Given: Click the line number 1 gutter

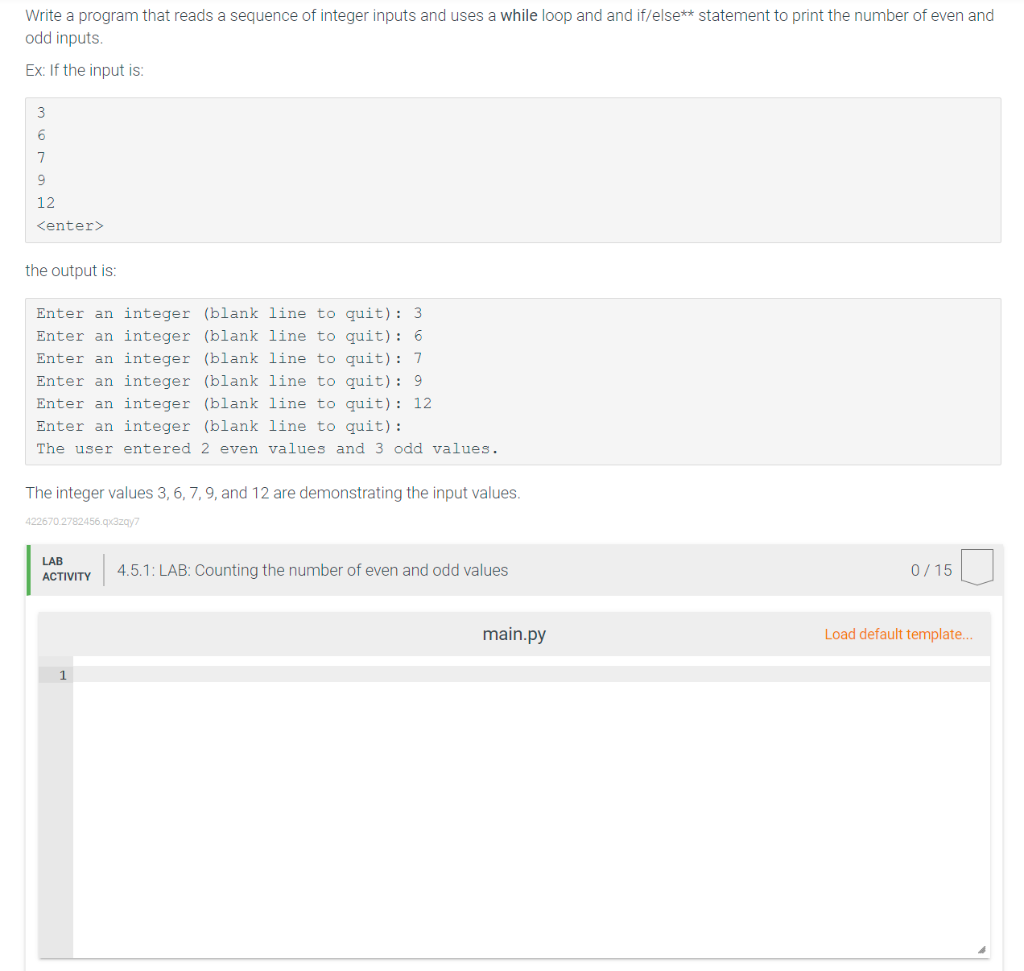Looking at the screenshot, I should click(x=63, y=675).
